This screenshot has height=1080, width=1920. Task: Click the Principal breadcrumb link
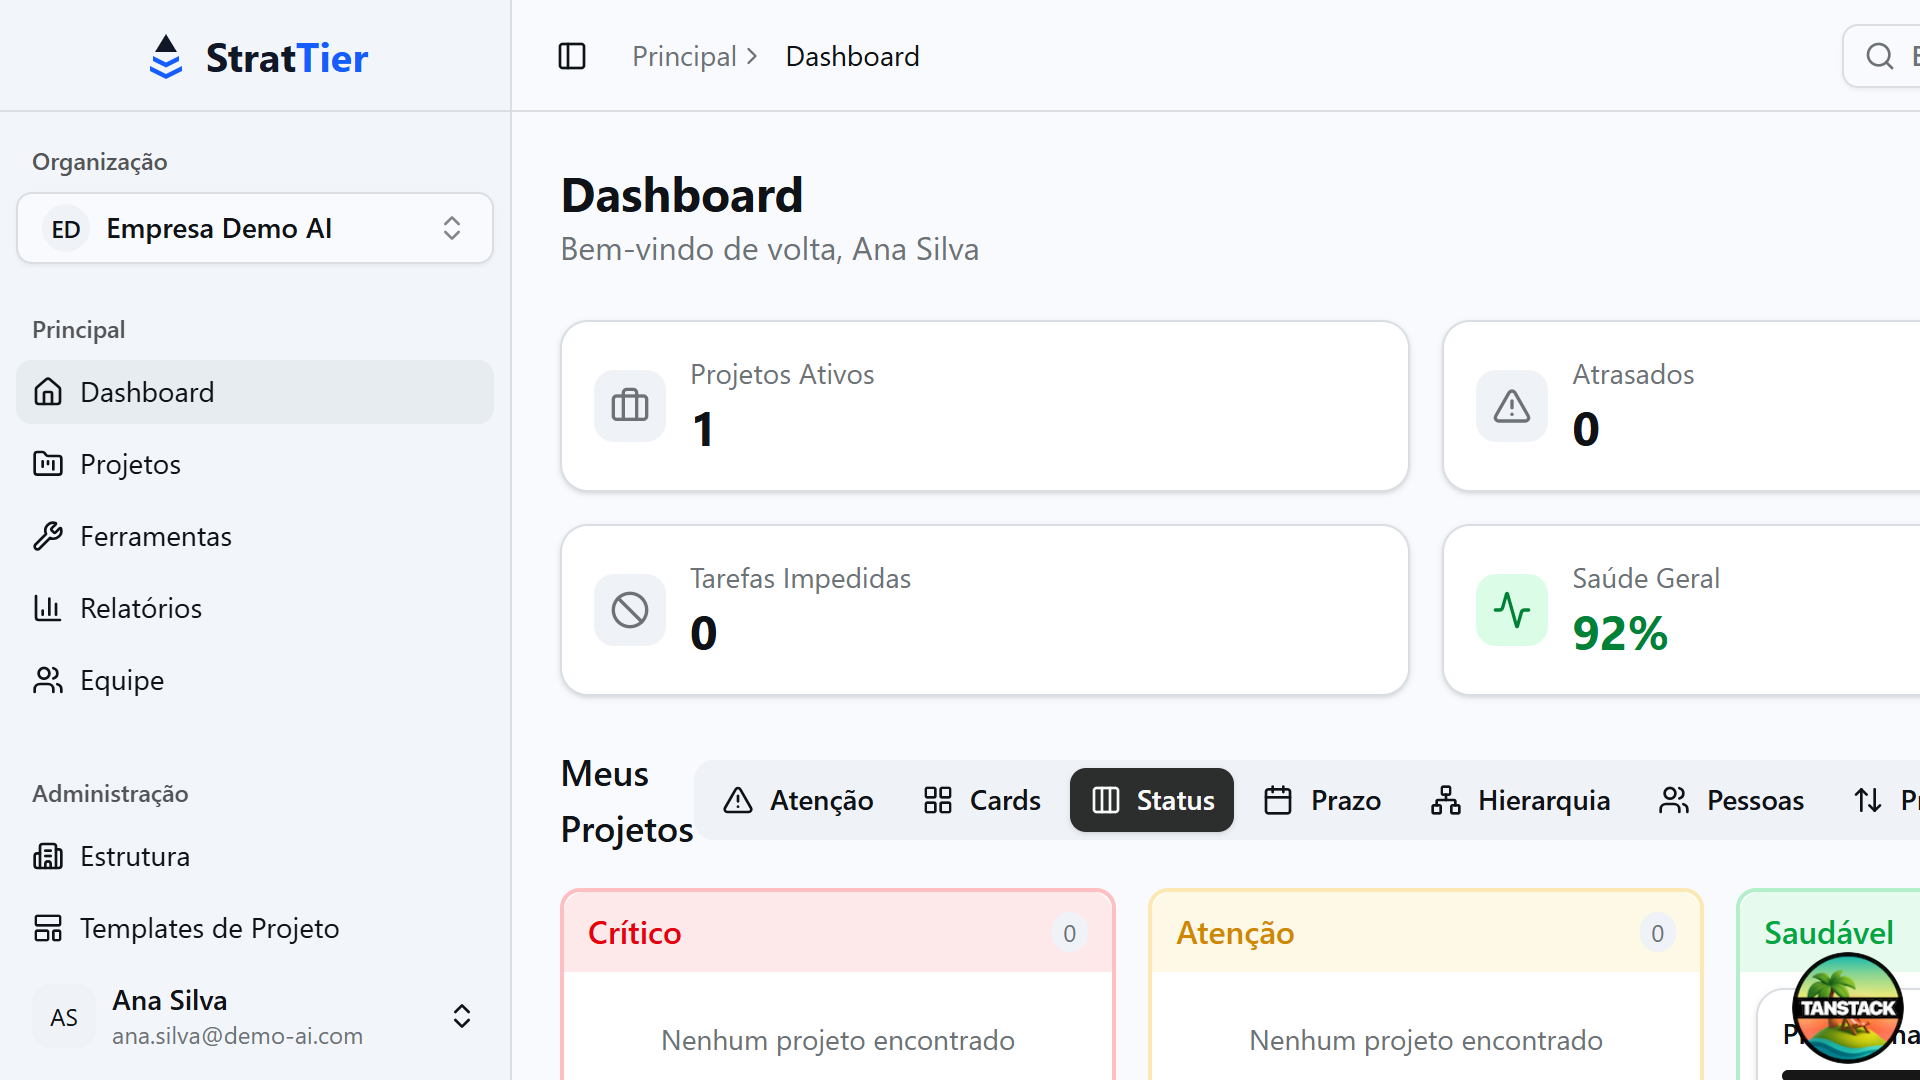tap(684, 56)
